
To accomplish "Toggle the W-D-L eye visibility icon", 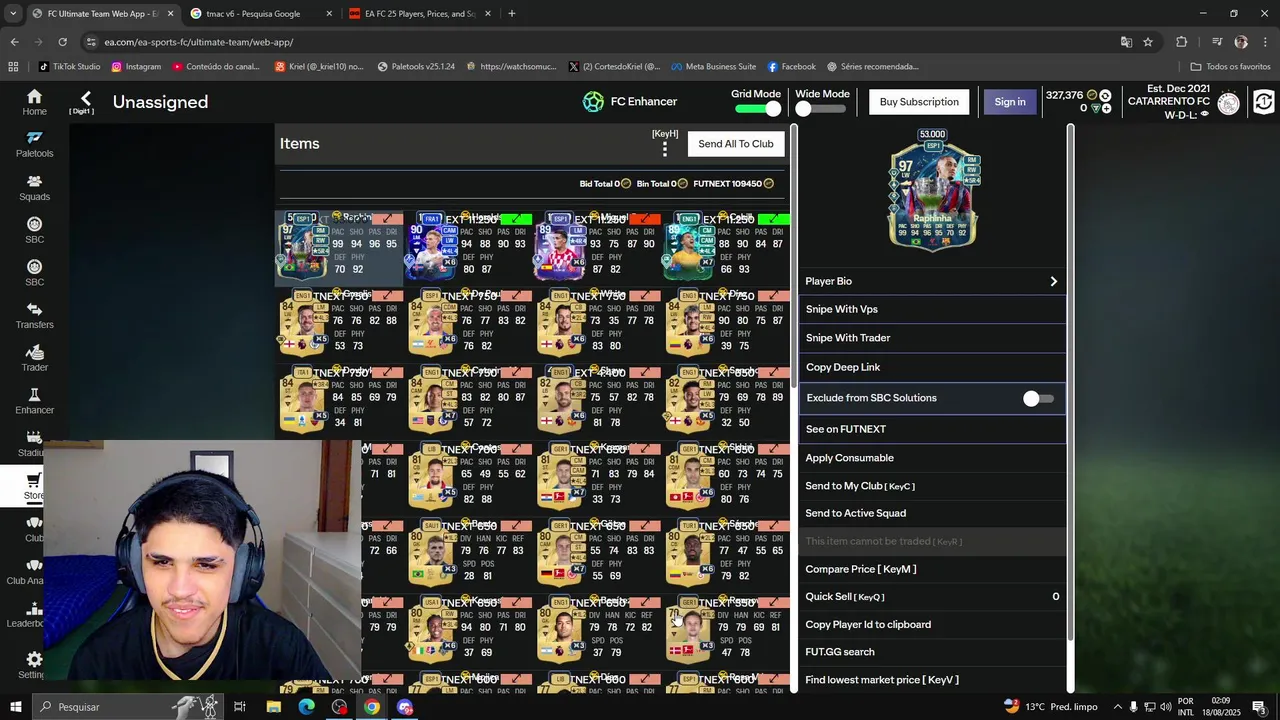I will point(1205,115).
